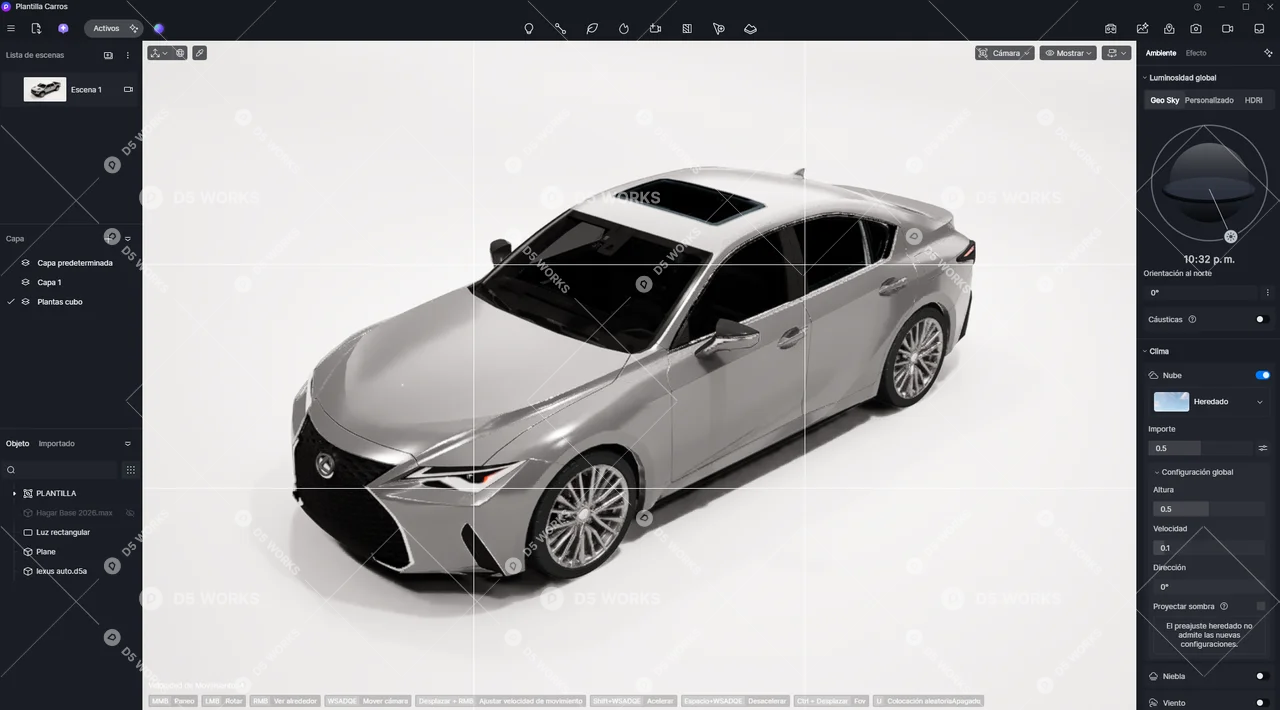Click the globe coordinate icon in viewport
Screen dimensions: 1280x710
point(180,52)
